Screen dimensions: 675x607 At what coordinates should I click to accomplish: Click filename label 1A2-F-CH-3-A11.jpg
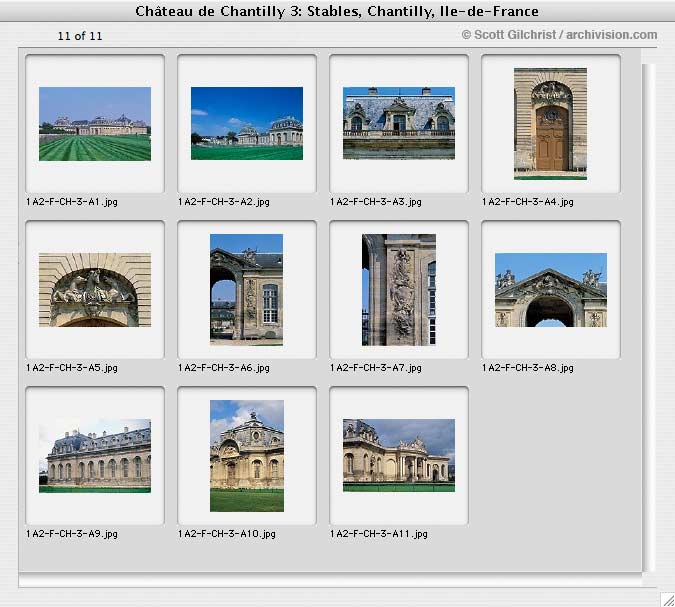pyautogui.click(x=378, y=534)
